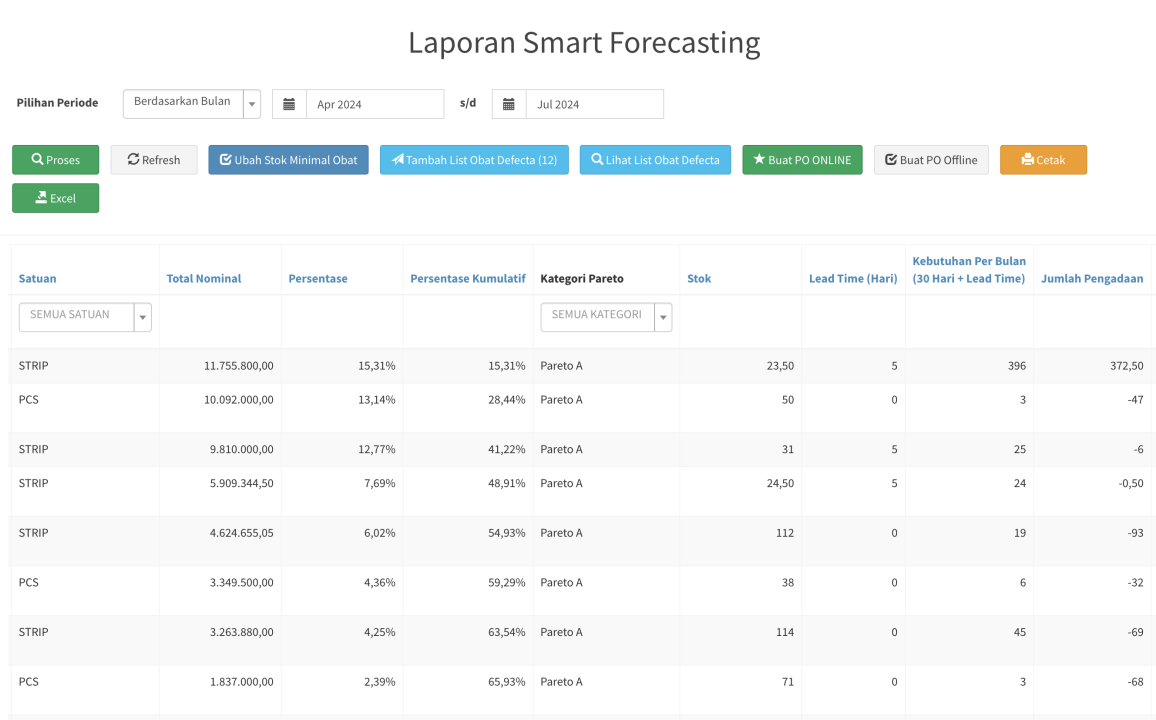Sort by Lead Time (Hari) header

(853, 278)
